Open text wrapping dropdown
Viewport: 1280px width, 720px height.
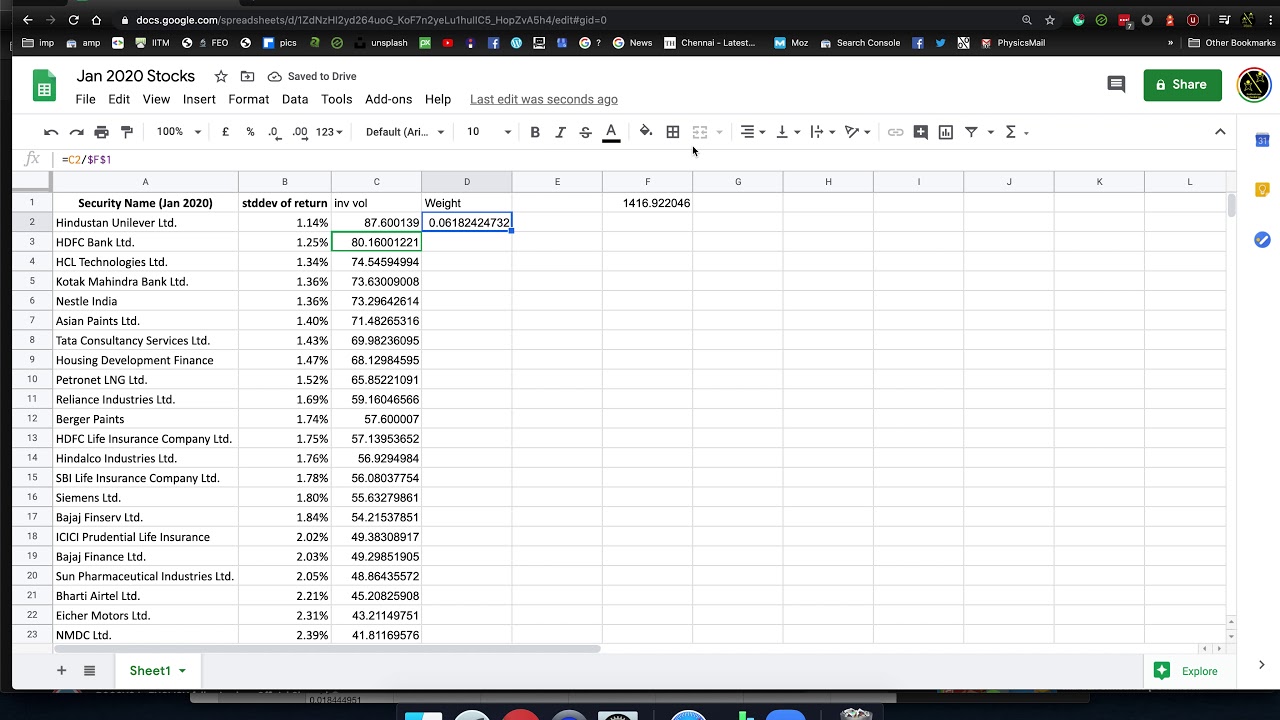(822, 132)
